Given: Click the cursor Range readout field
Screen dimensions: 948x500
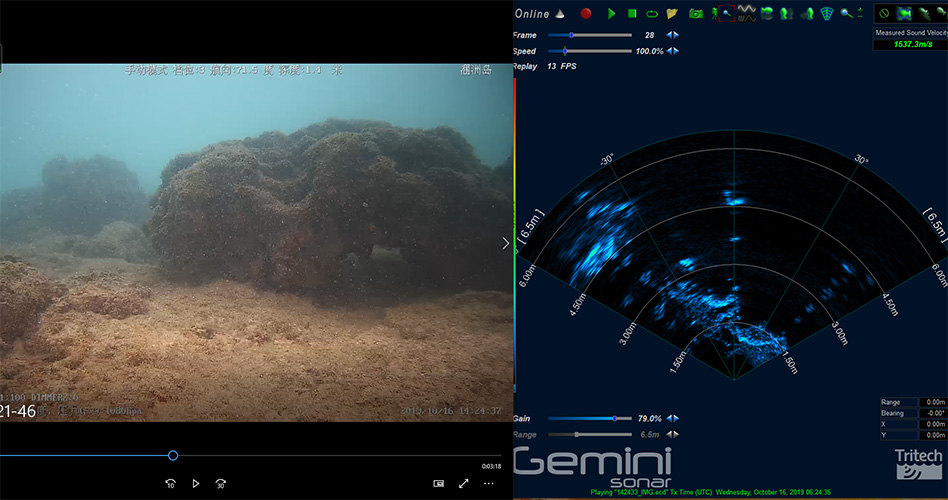Looking at the screenshot, I should click(x=932, y=402).
